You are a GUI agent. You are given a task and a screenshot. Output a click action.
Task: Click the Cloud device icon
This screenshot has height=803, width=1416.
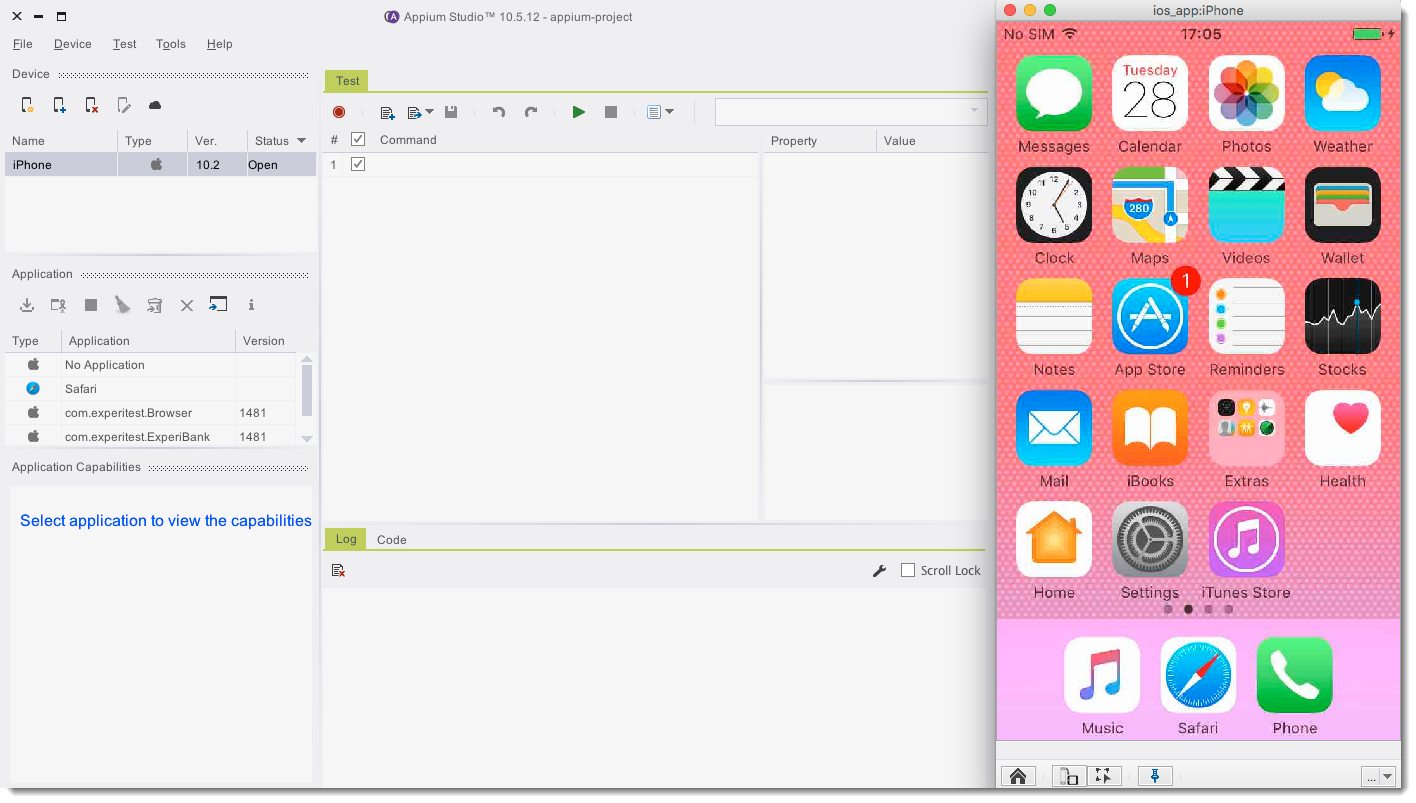[x=155, y=105]
